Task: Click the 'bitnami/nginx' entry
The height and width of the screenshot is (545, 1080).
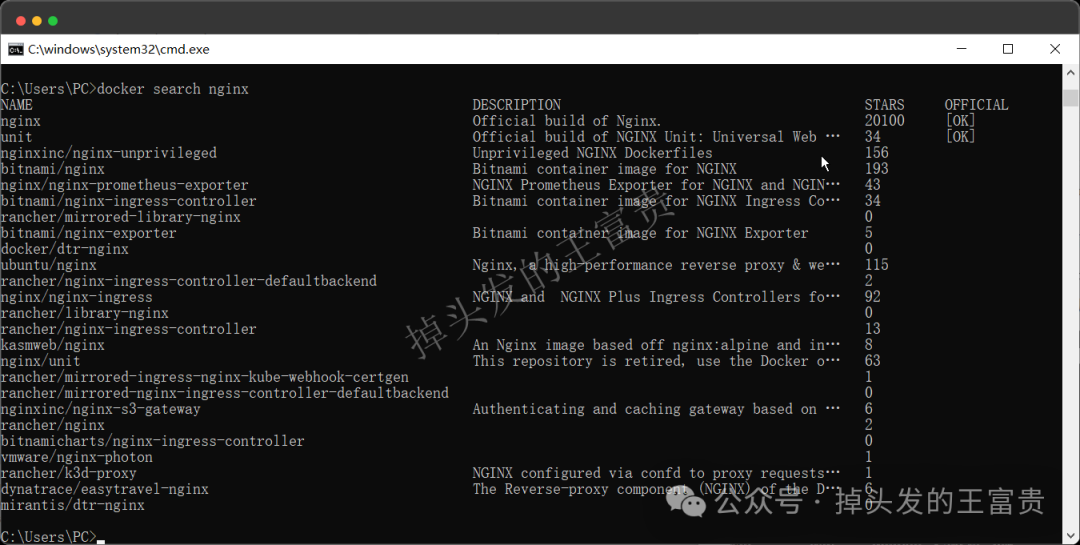Action: 53,169
